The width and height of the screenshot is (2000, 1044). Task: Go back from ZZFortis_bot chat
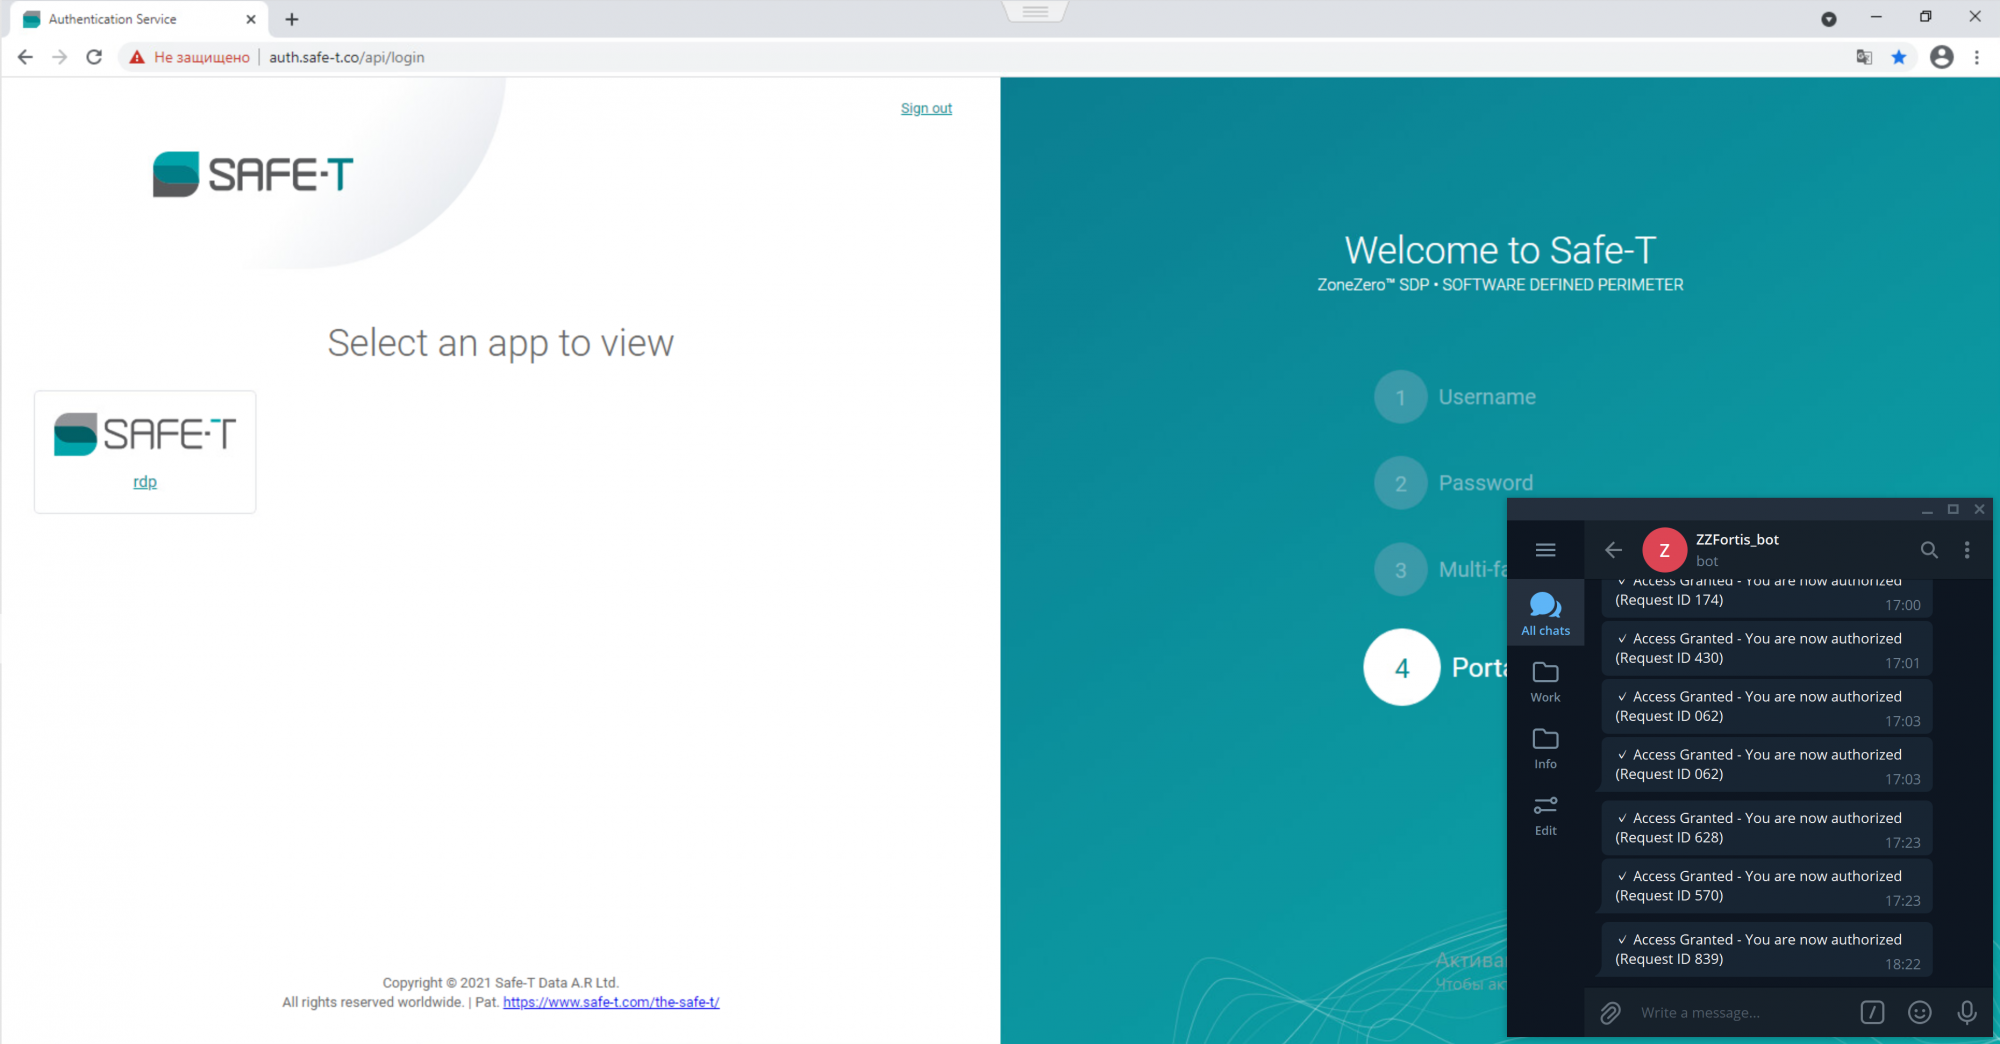pyautogui.click(x=1613, y=550)
